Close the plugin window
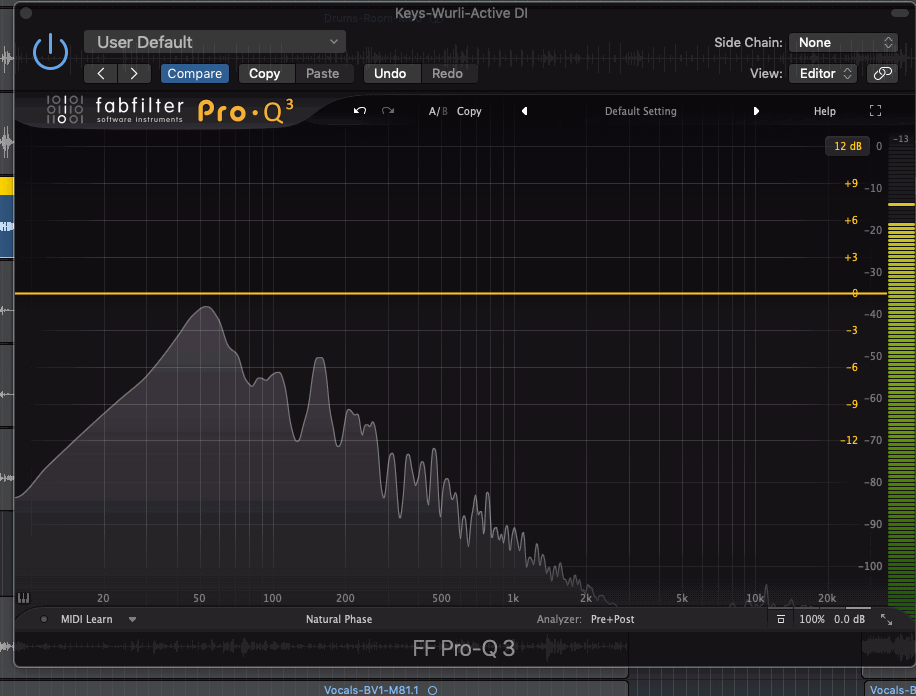 coord(26,13)
